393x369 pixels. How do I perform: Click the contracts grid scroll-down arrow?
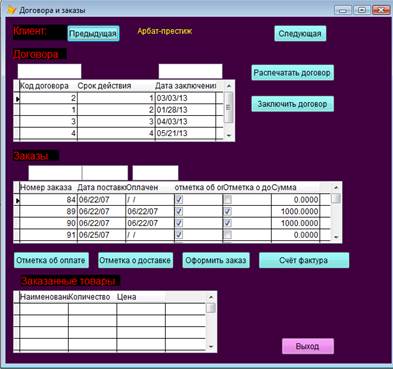click(x=229, y=135)
